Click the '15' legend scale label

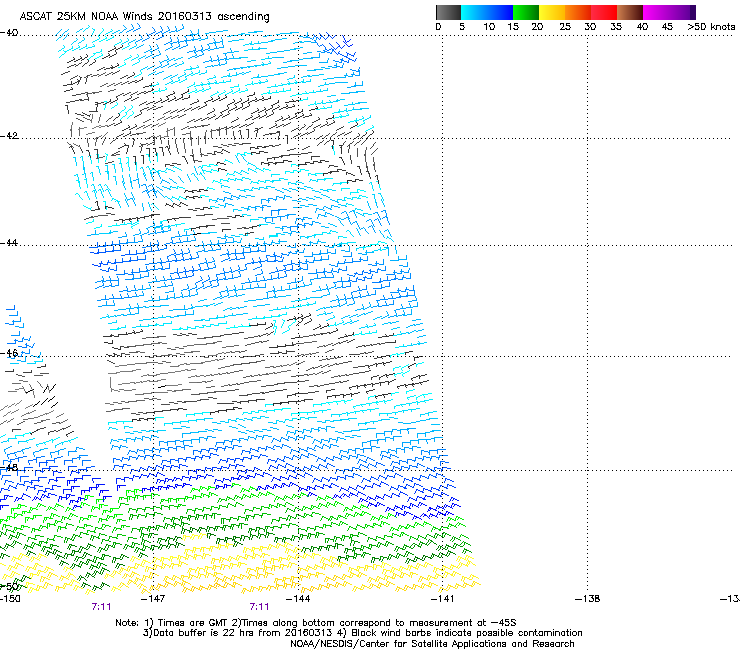click(x=513, y=27)
